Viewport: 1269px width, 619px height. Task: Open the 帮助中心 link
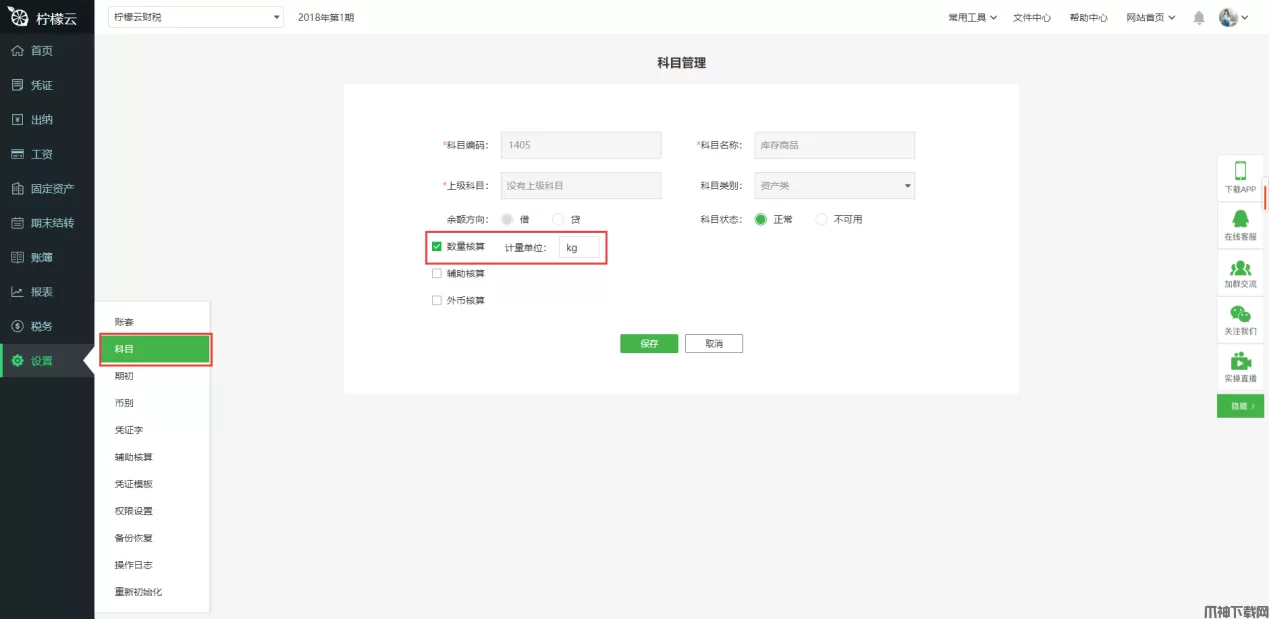pos(1088,18)
